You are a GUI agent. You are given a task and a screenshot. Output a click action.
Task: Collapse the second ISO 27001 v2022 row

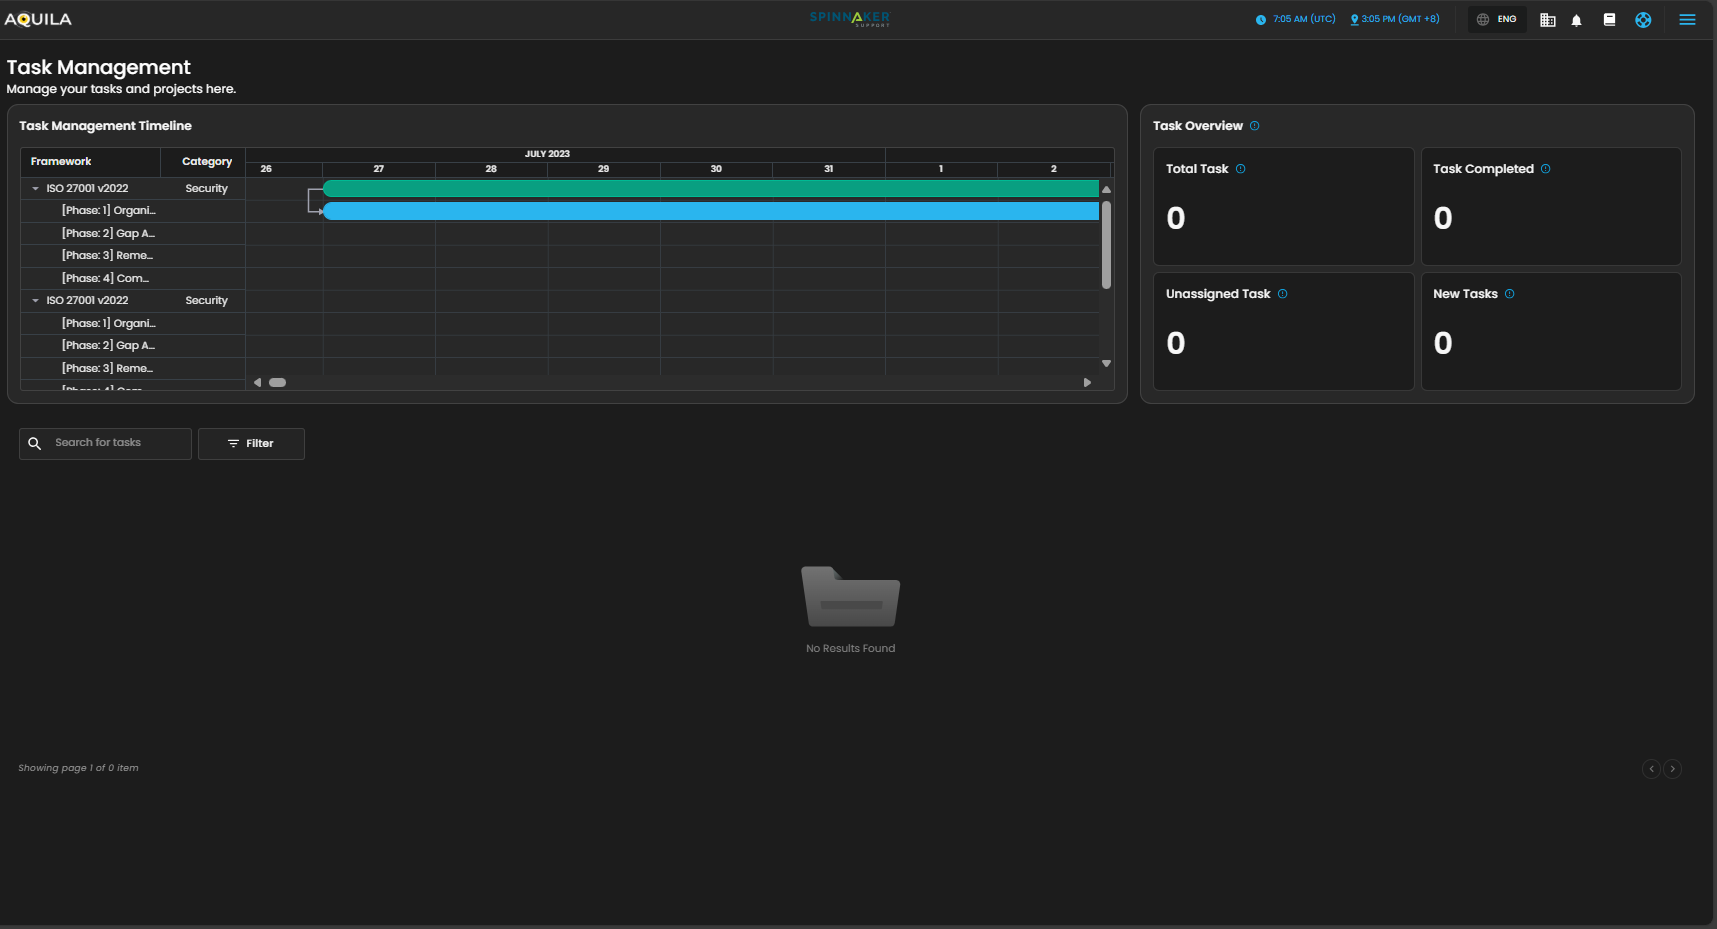tap(36, 301)
